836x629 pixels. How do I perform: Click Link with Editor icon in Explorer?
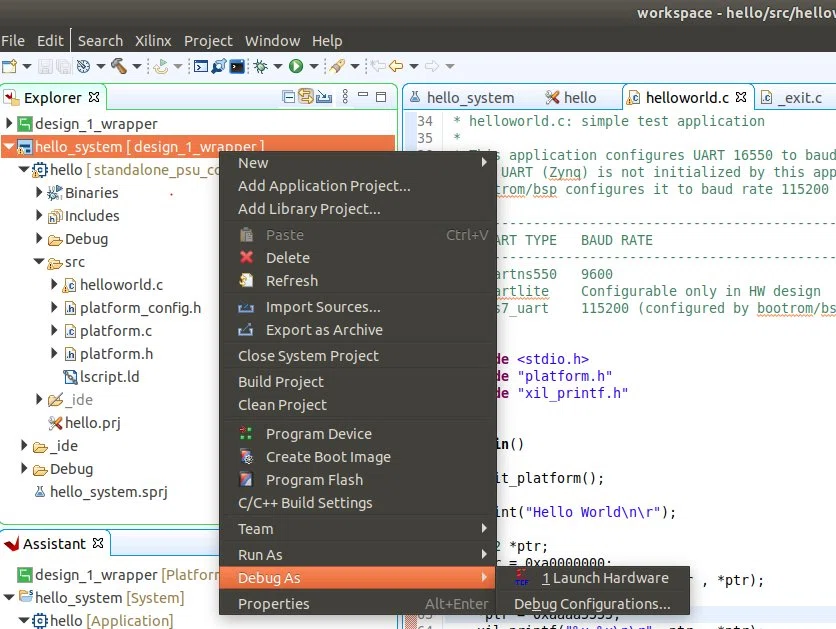pyautogui.click(x=306, y=96)
